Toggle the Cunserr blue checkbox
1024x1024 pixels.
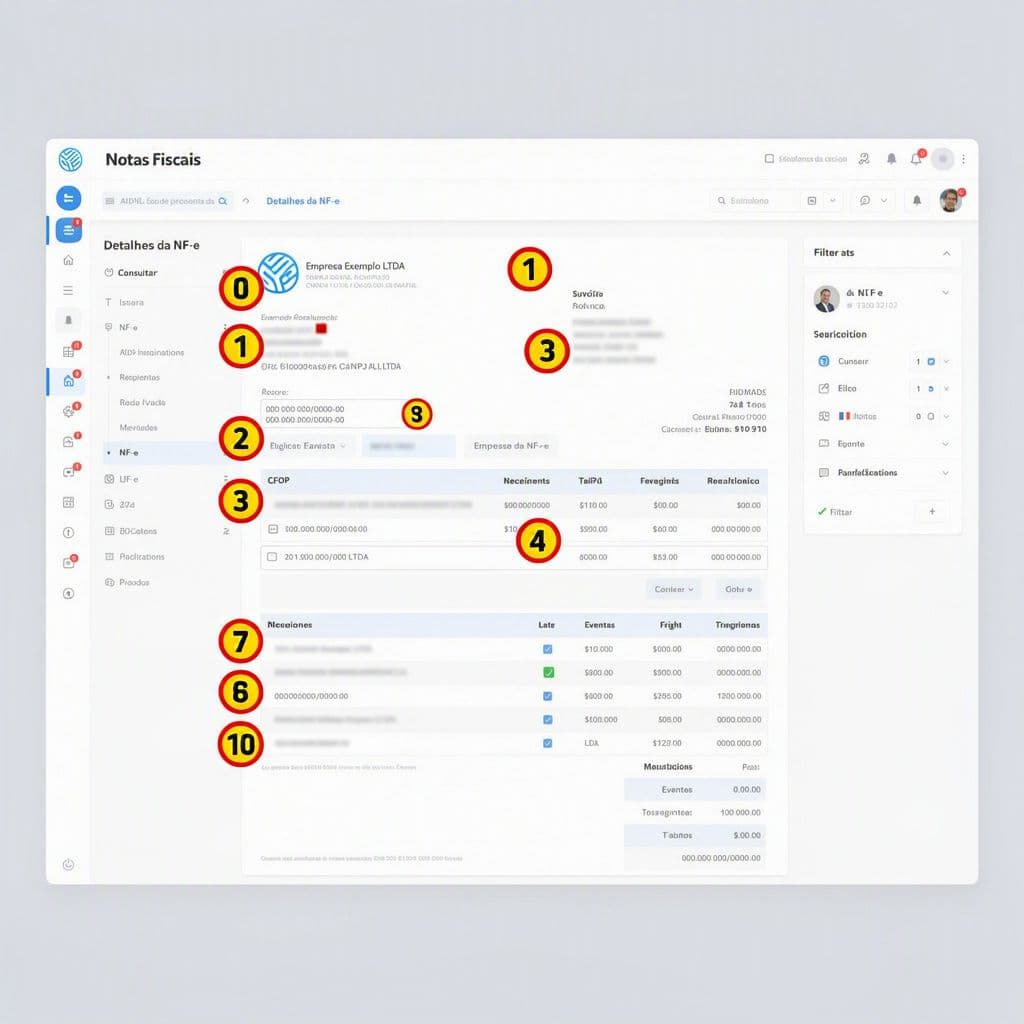tap(931, 361)
